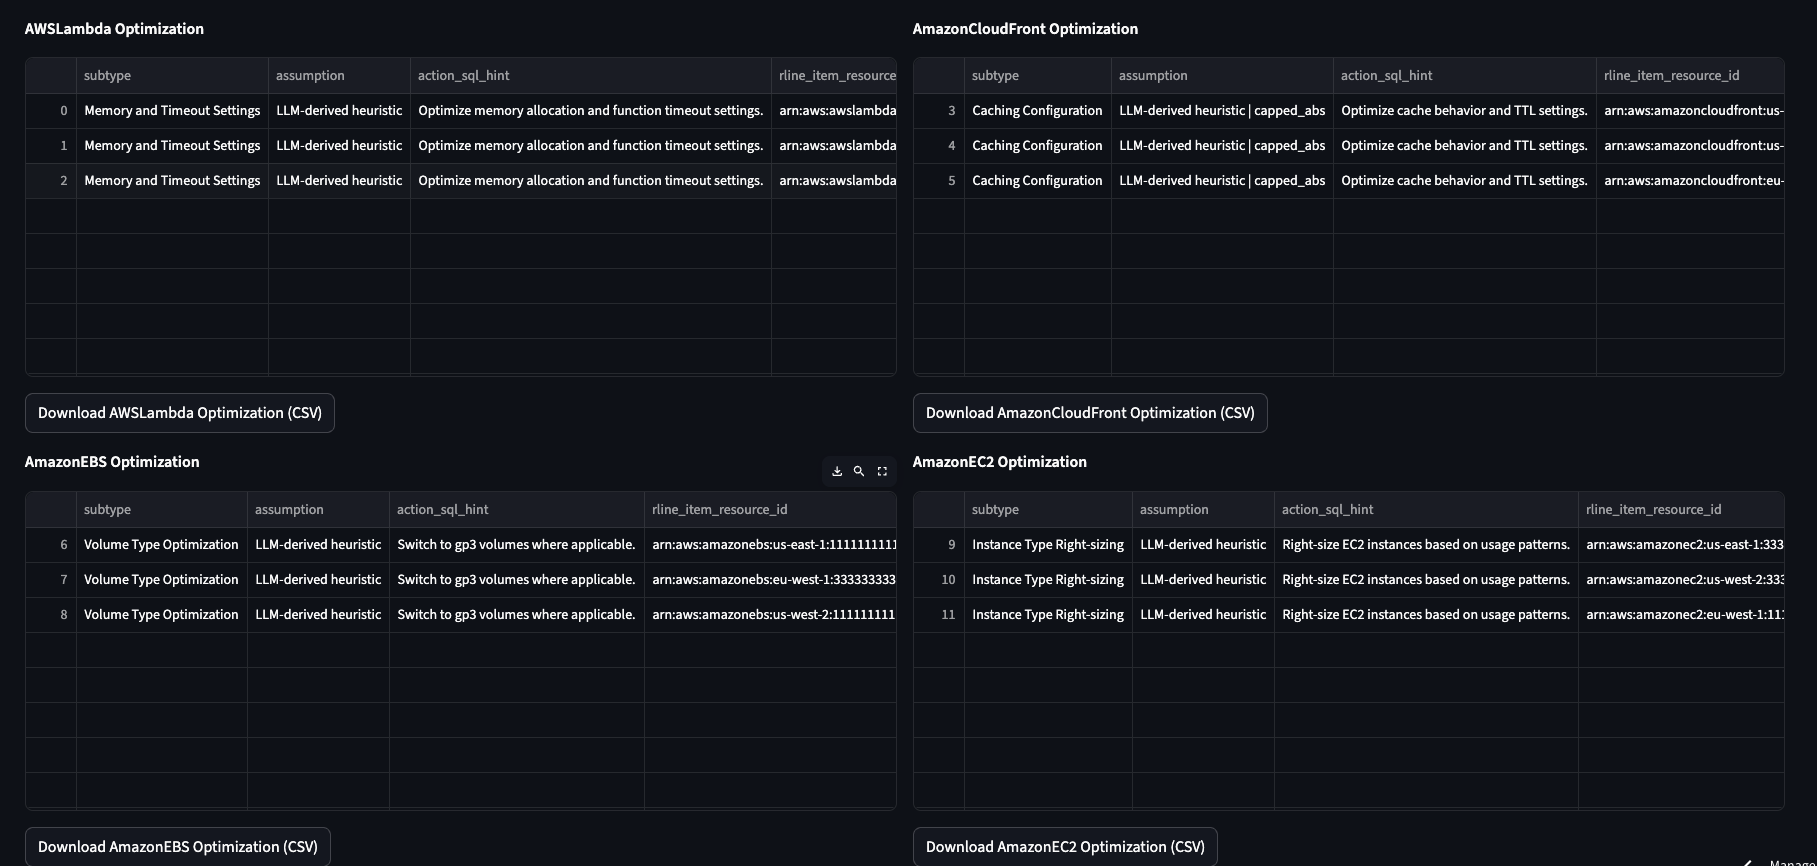
Task: Expand AmazonEBS table to fullscreen
Action: 882,471
